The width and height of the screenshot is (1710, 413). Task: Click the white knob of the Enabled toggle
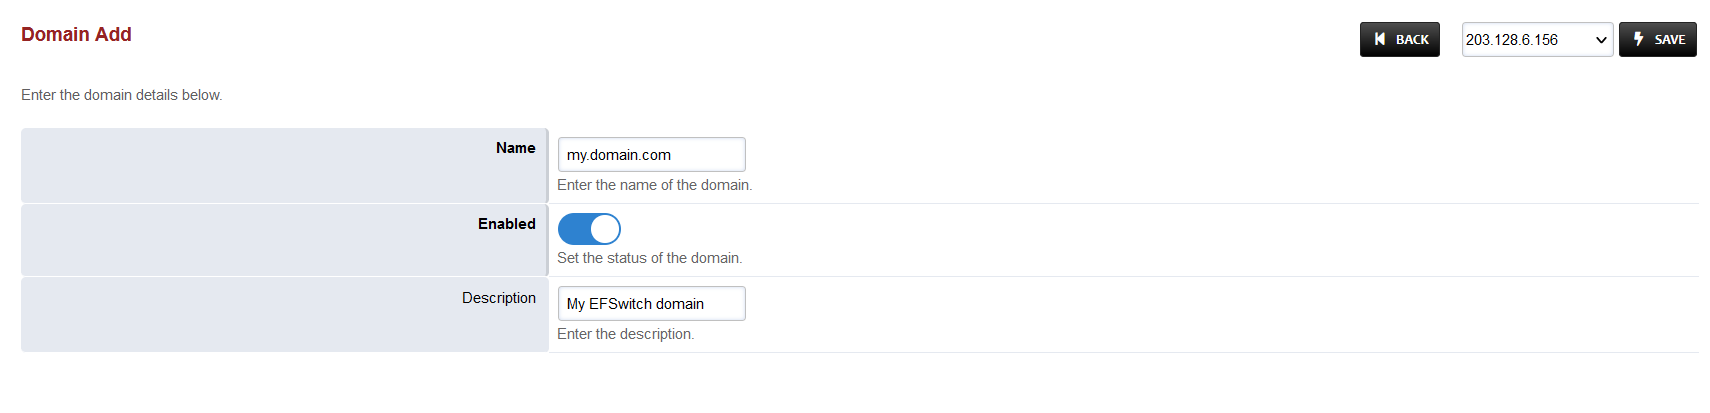tap(605, 229)
